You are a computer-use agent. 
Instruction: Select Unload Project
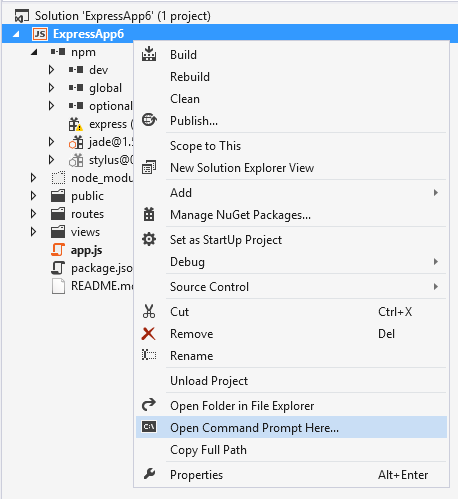point(291,380)
